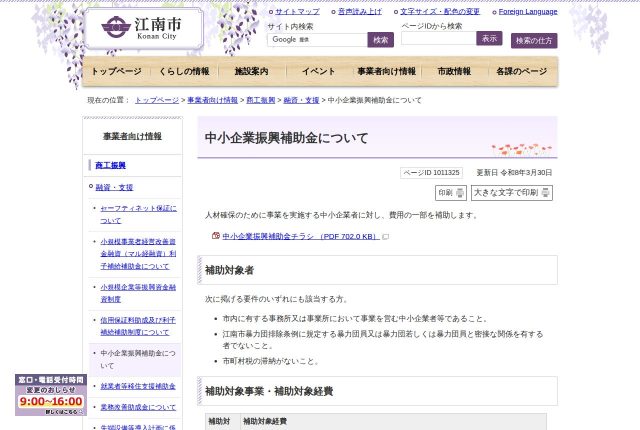This screenshot has width=640, height=430.
Task: Click 大きな文字で印刷 button
Action: pos(512,193)
